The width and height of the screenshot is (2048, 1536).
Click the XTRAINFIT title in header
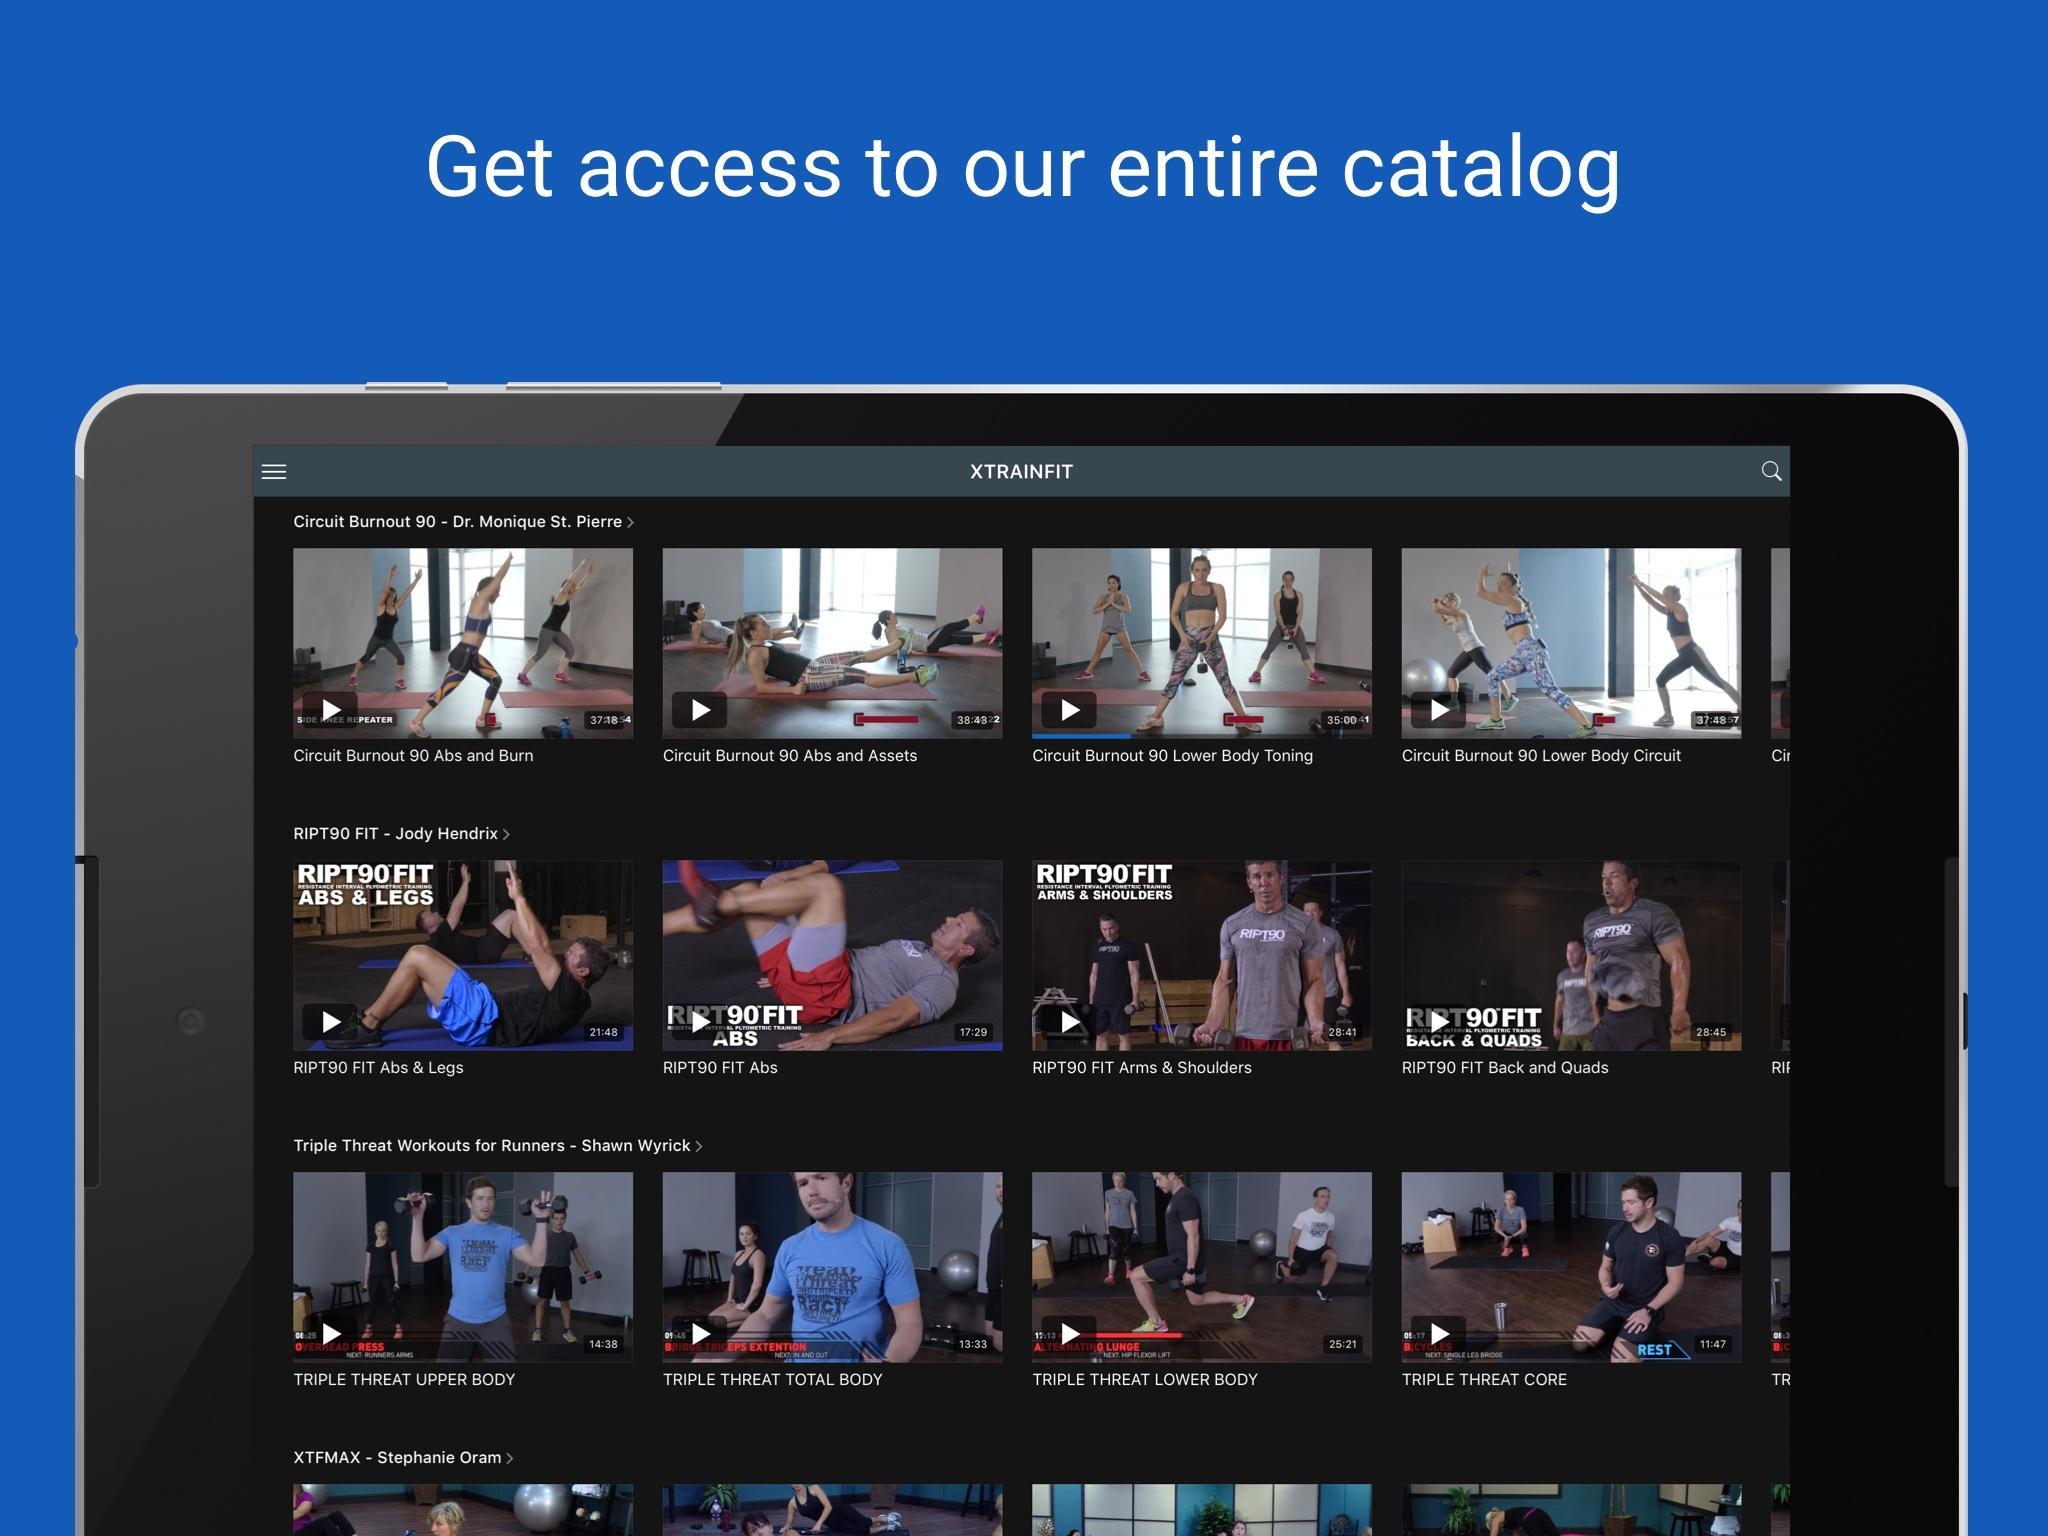1021,472
